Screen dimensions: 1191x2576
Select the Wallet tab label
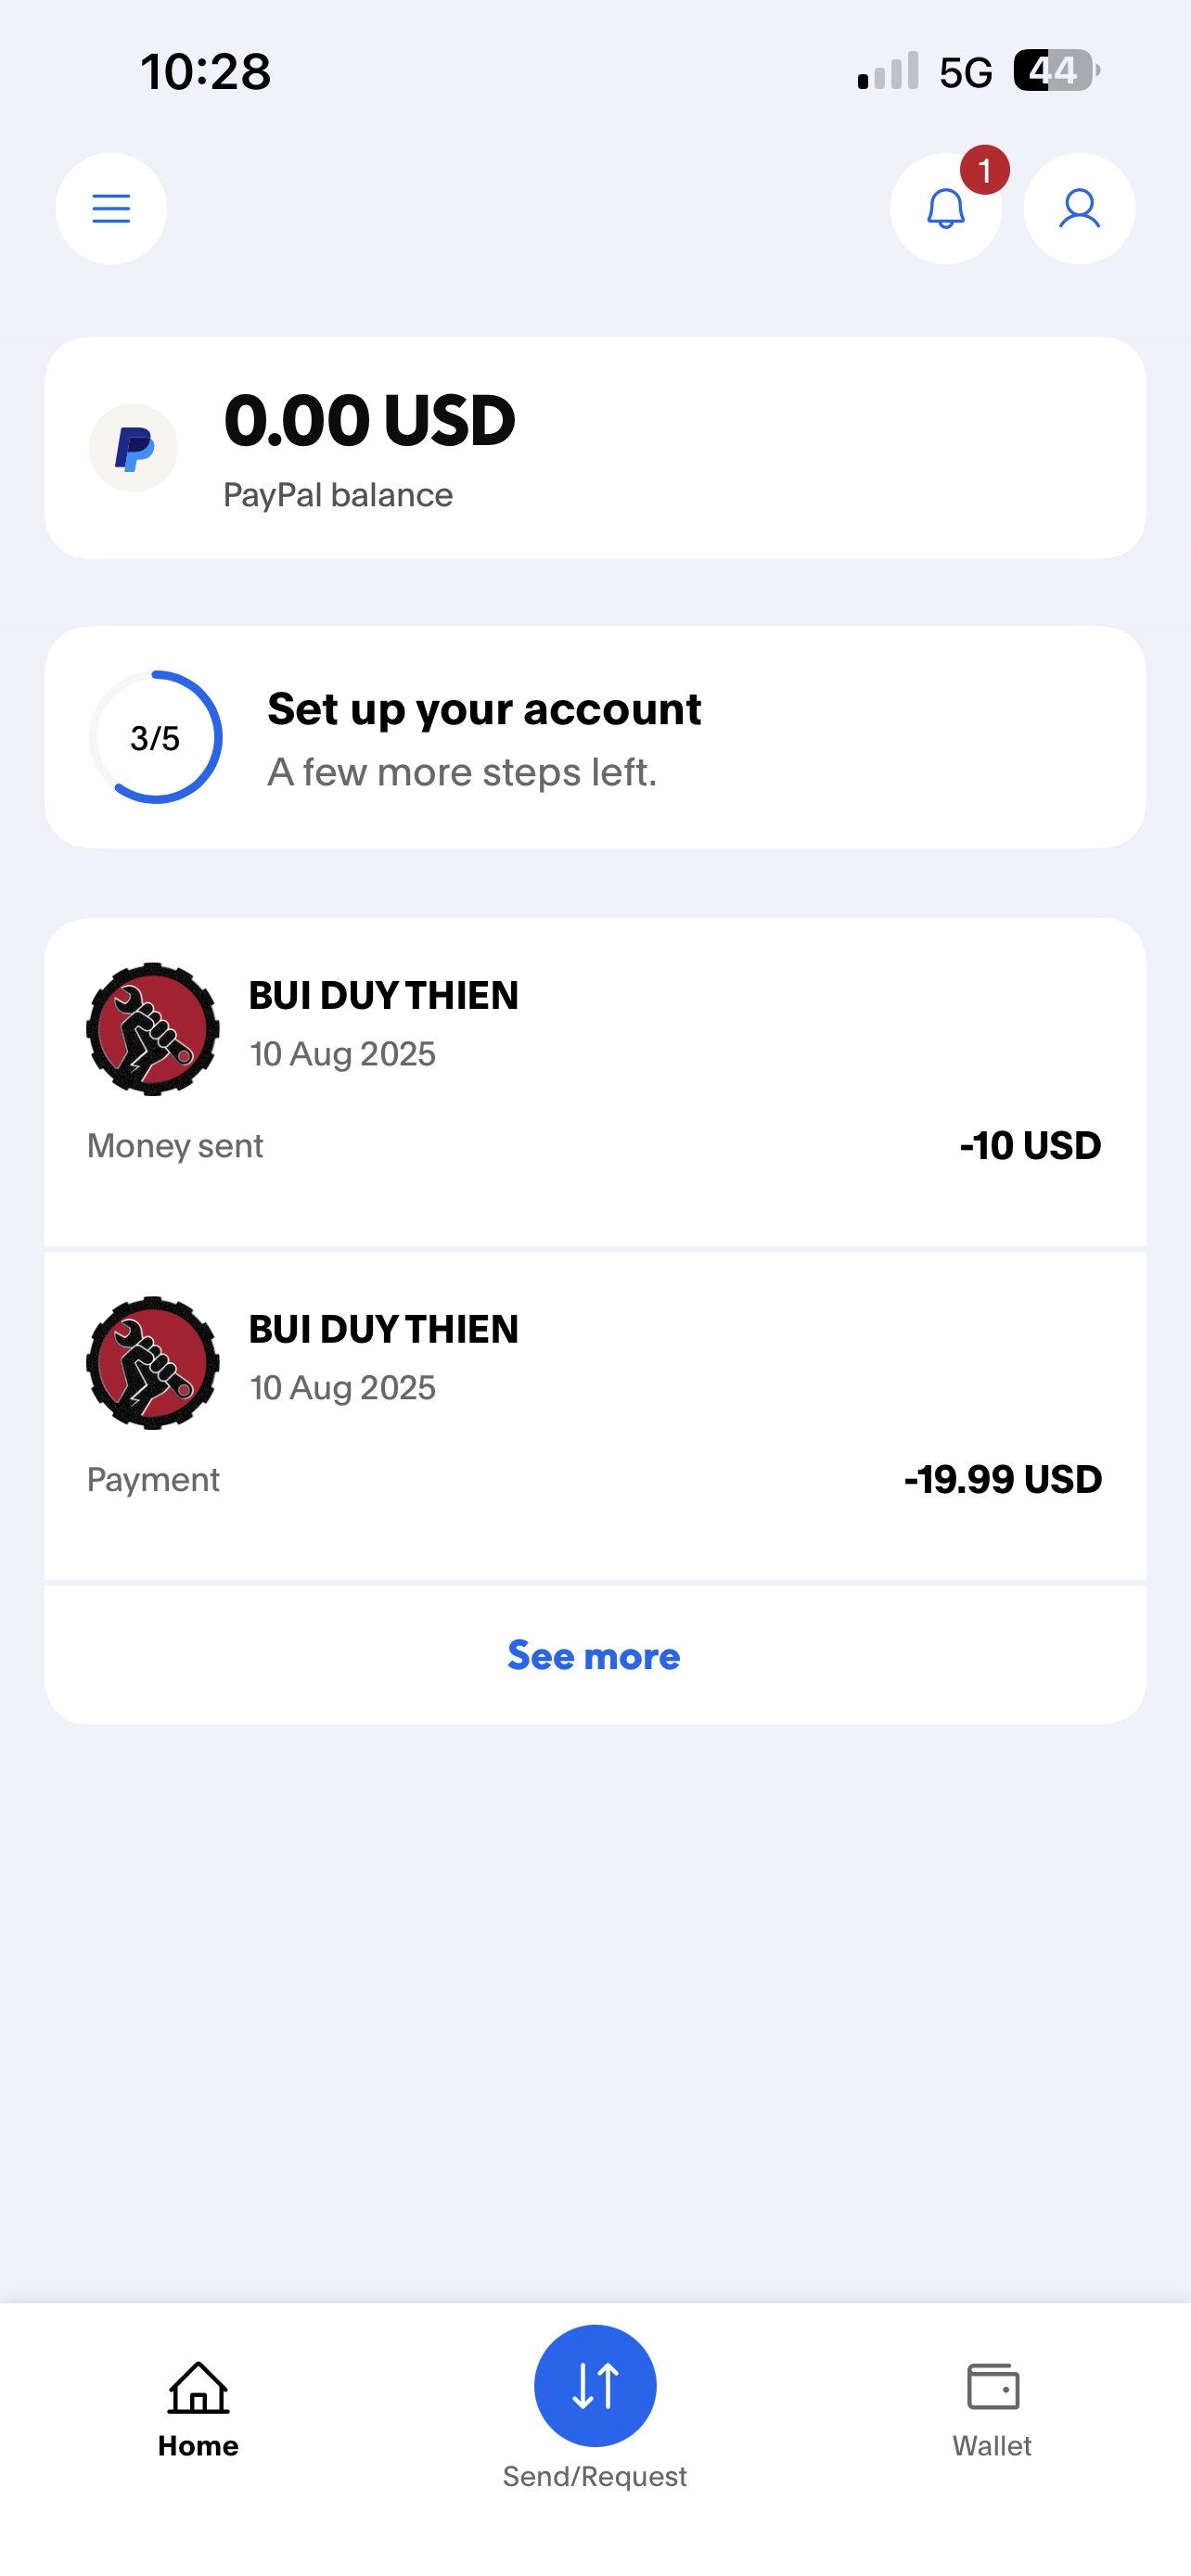coord(992,2445)
